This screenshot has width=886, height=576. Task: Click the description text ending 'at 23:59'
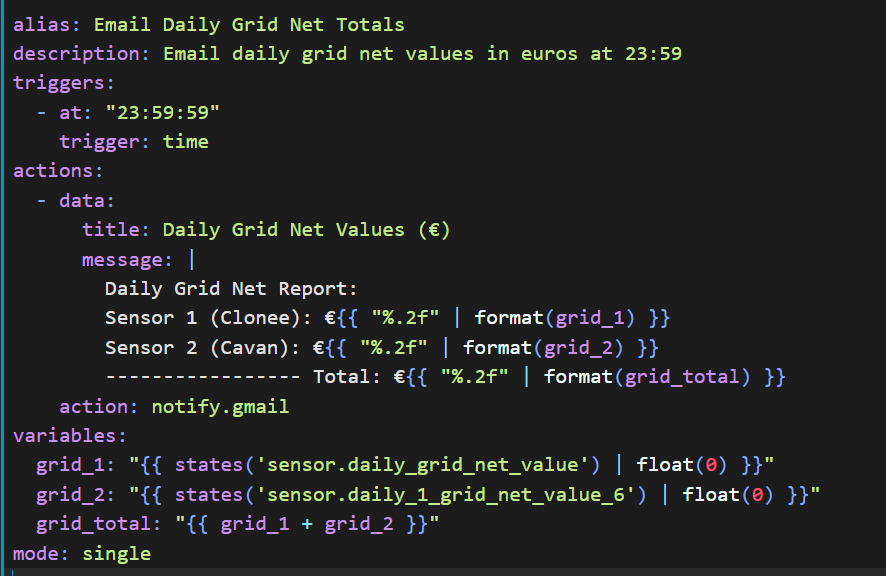point(422,54)
